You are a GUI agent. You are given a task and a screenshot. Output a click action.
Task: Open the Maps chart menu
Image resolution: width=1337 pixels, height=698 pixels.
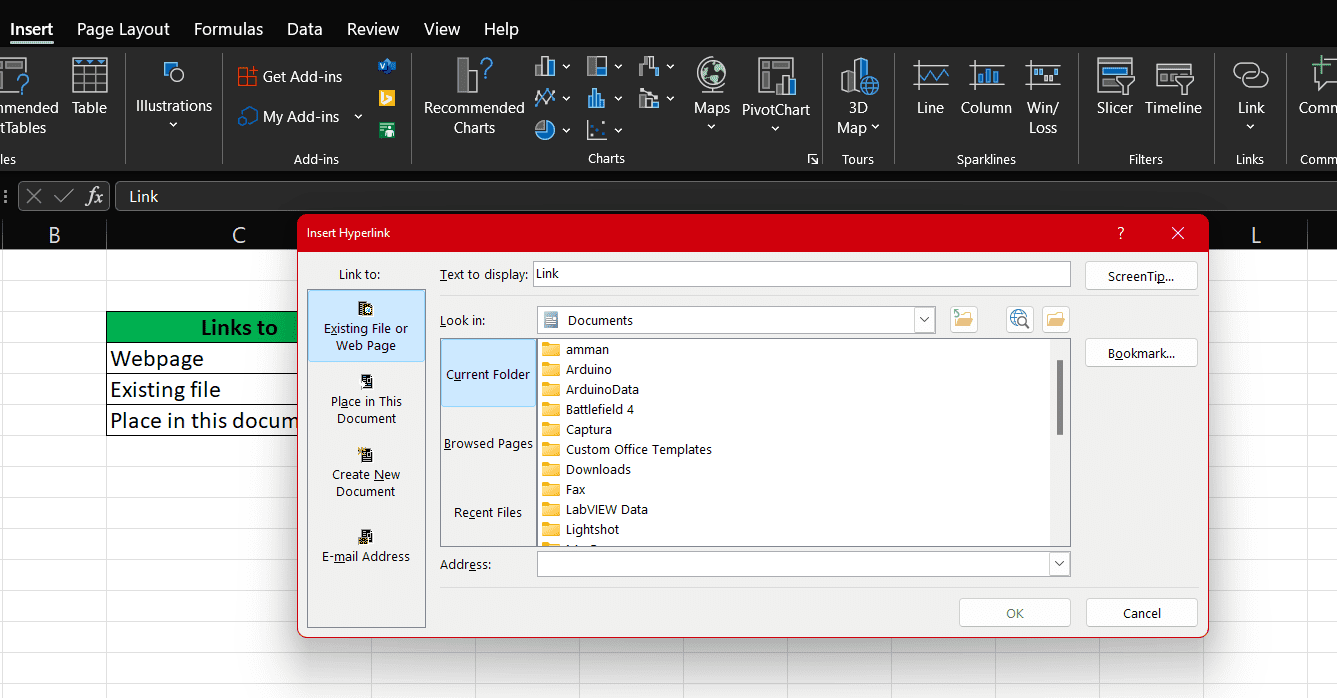712,96
